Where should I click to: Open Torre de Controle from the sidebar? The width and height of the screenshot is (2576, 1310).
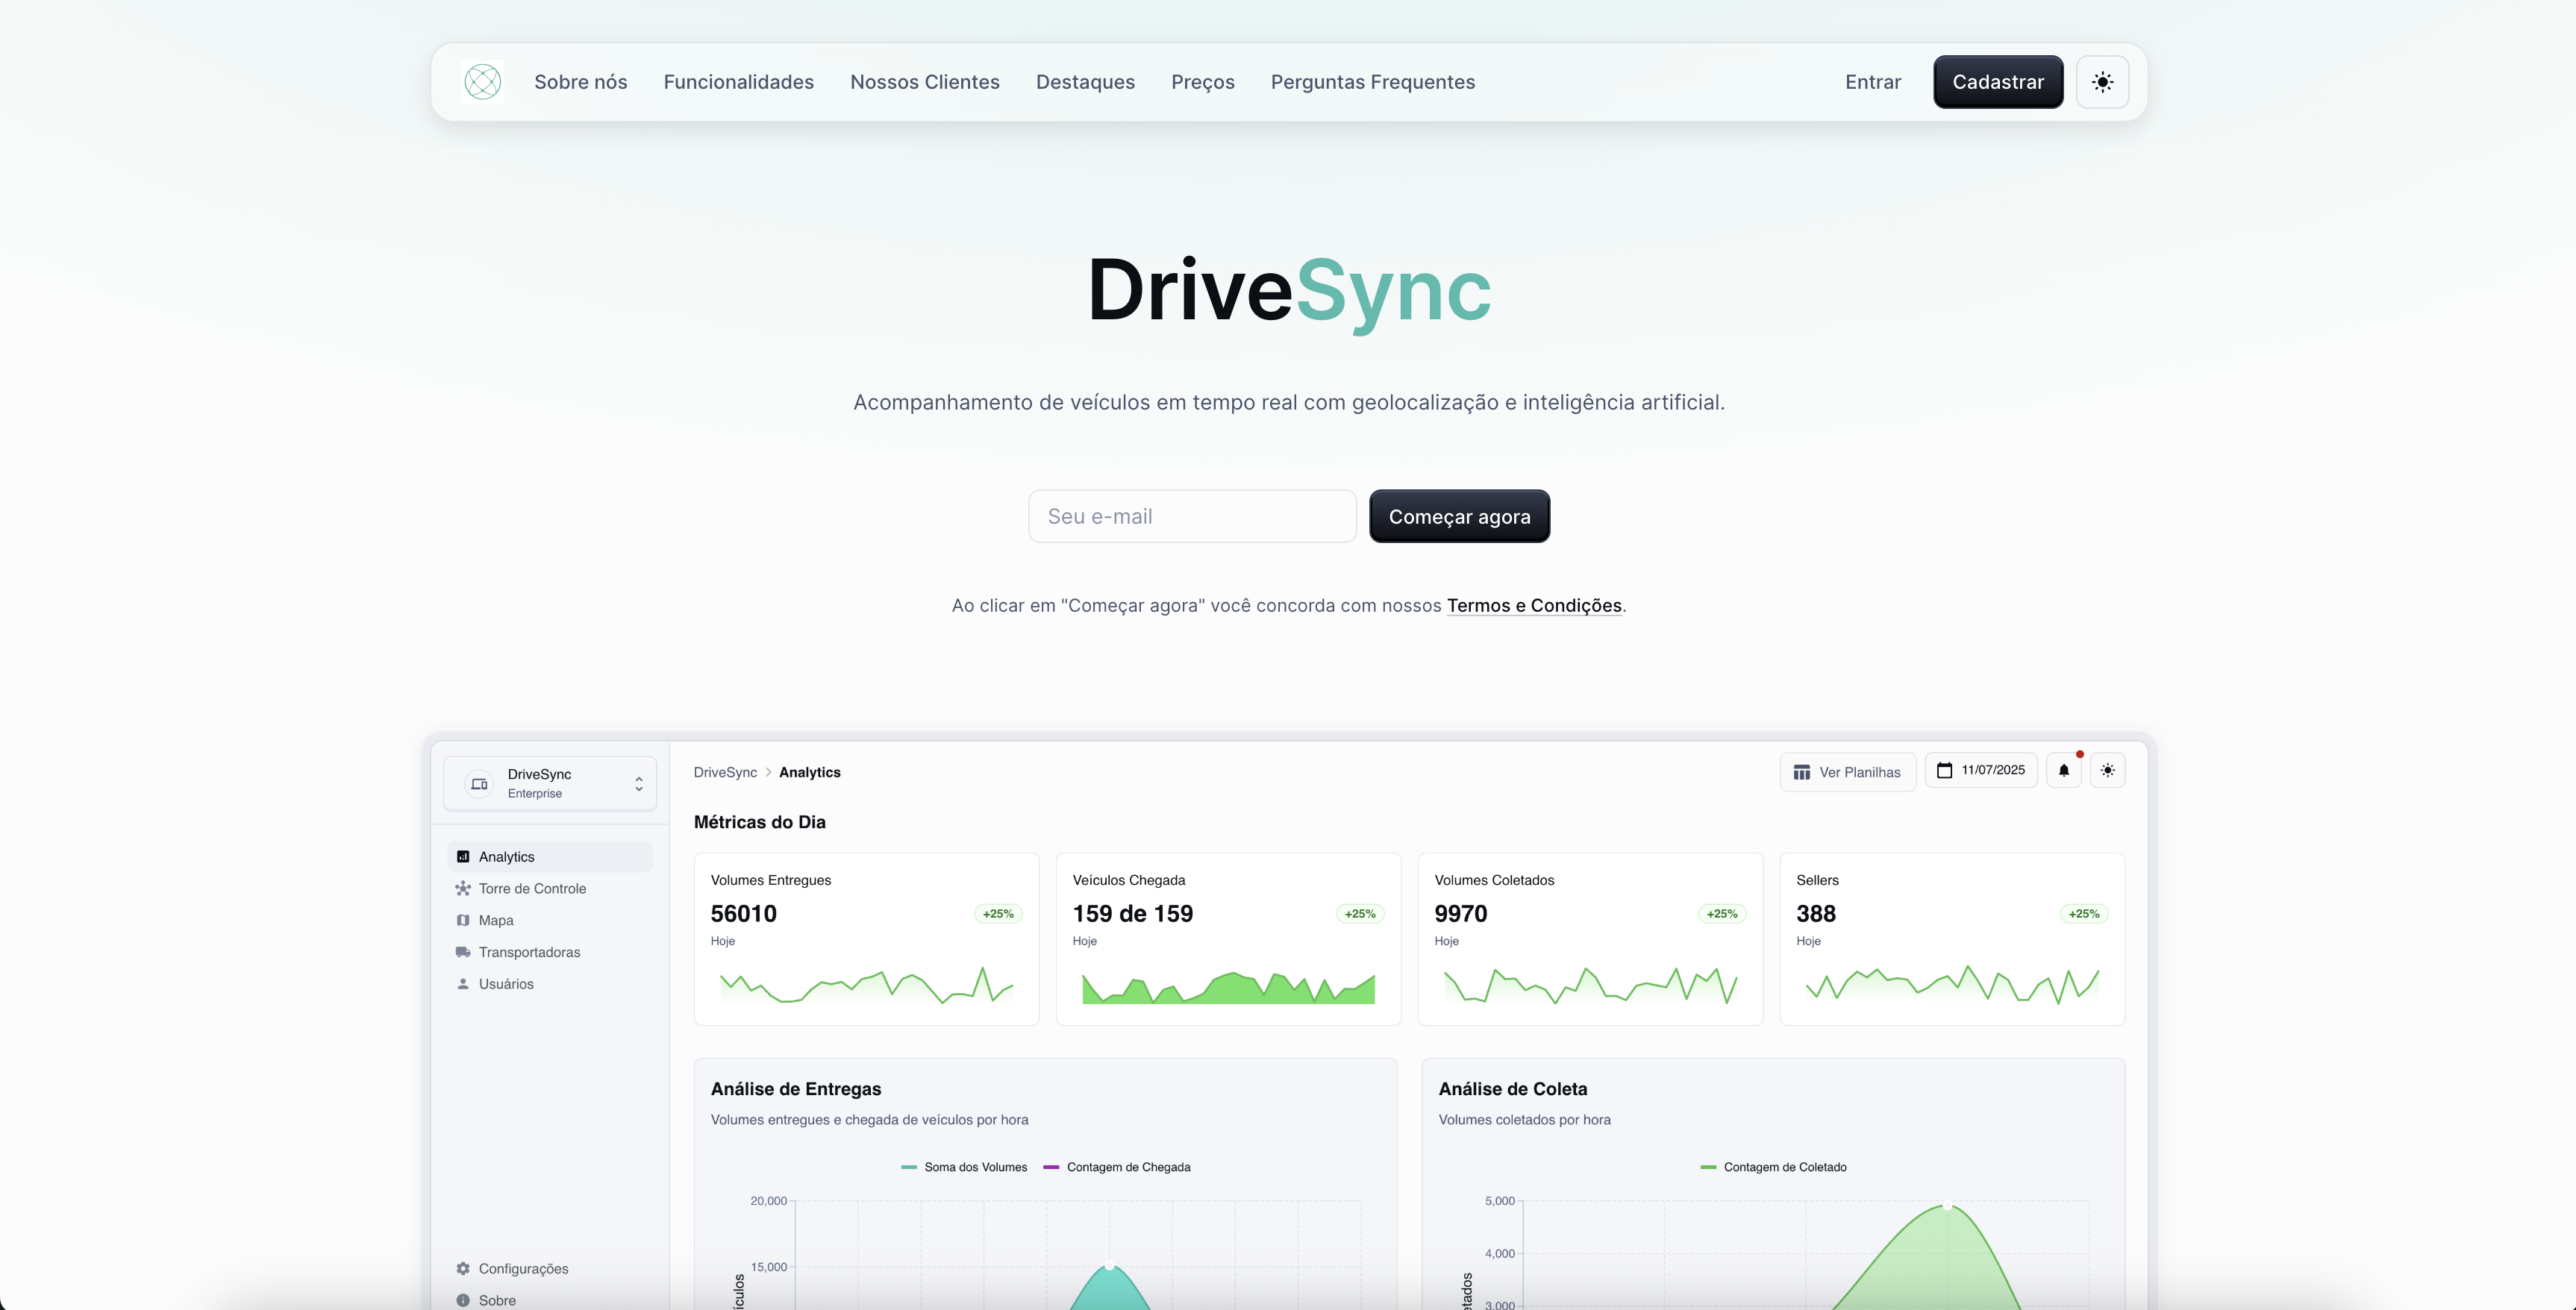[x=531, y=889]
